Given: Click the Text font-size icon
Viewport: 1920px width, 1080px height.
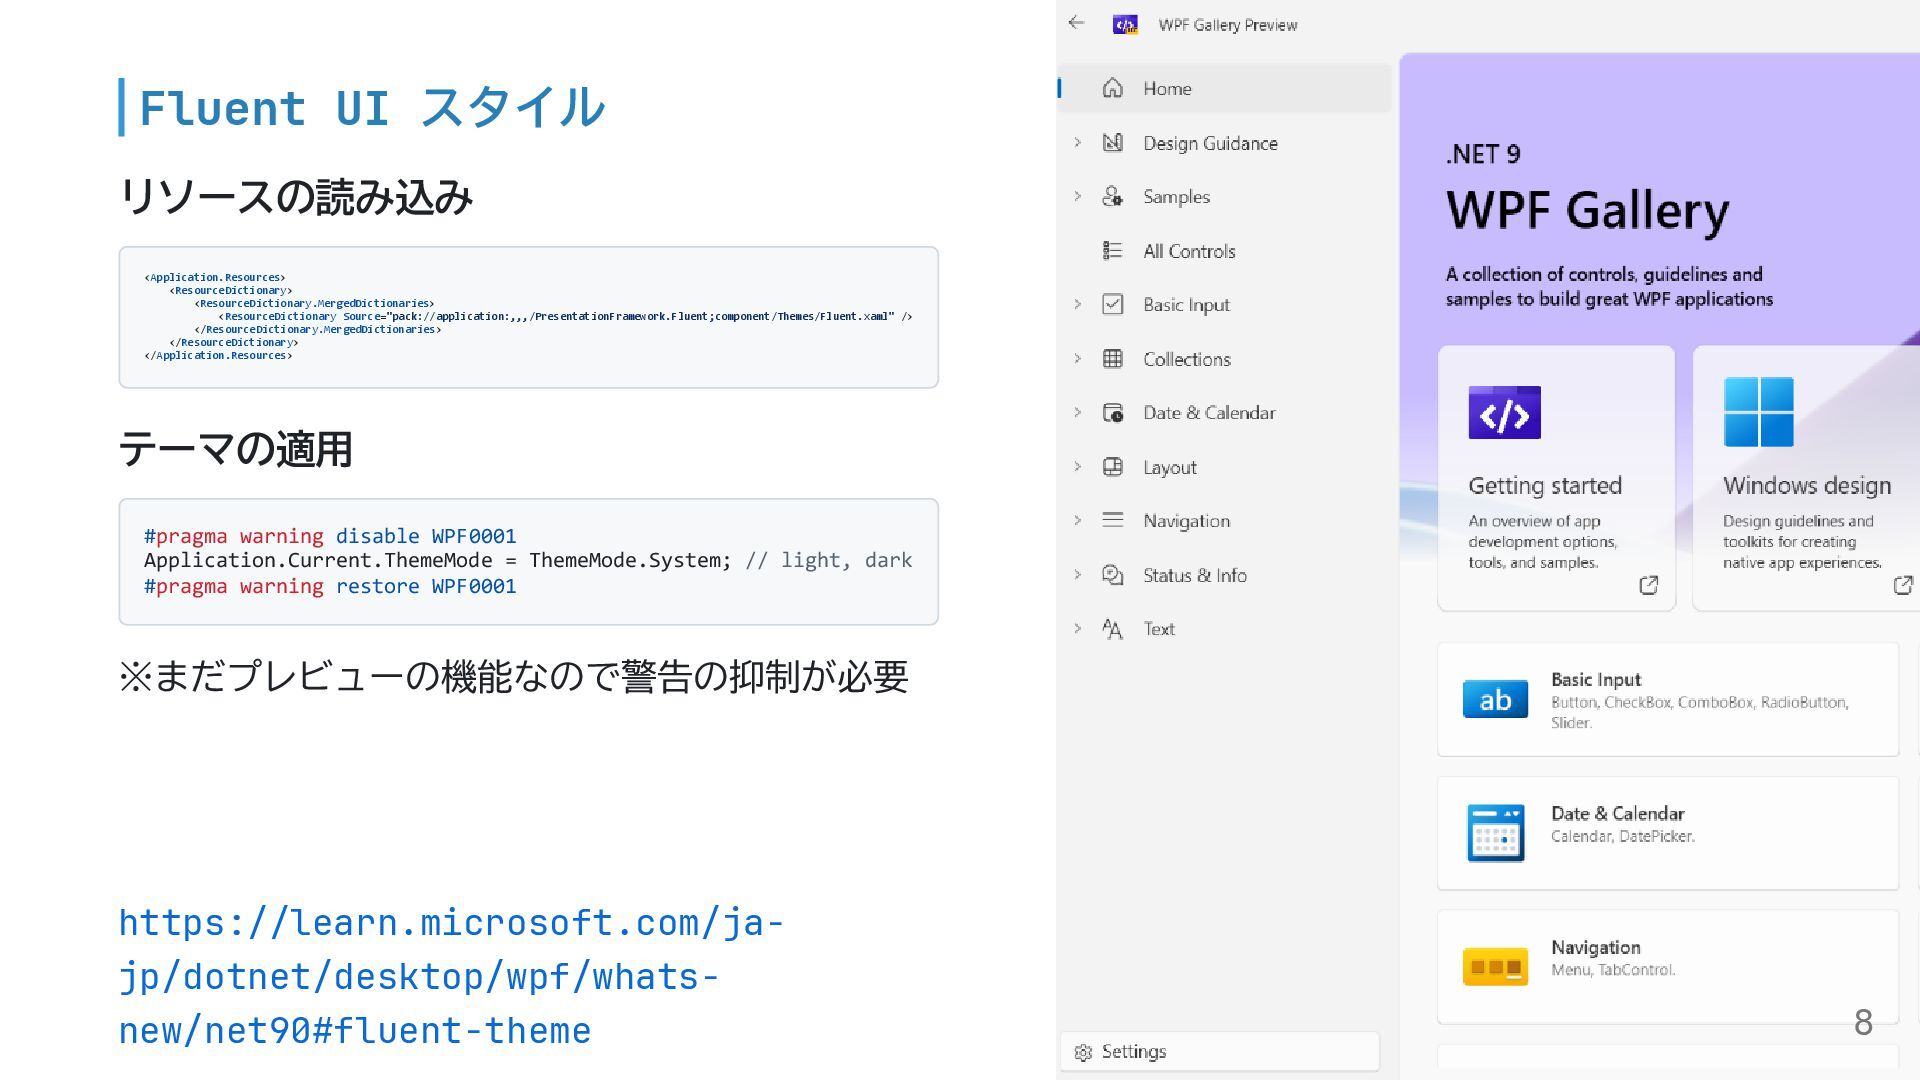Looking at the screenshot, I should (x=1112, y=629).
